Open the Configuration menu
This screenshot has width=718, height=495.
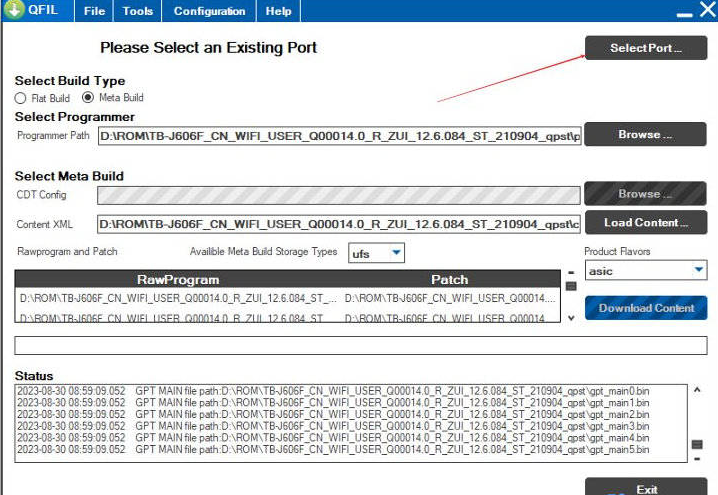(209, 11)
